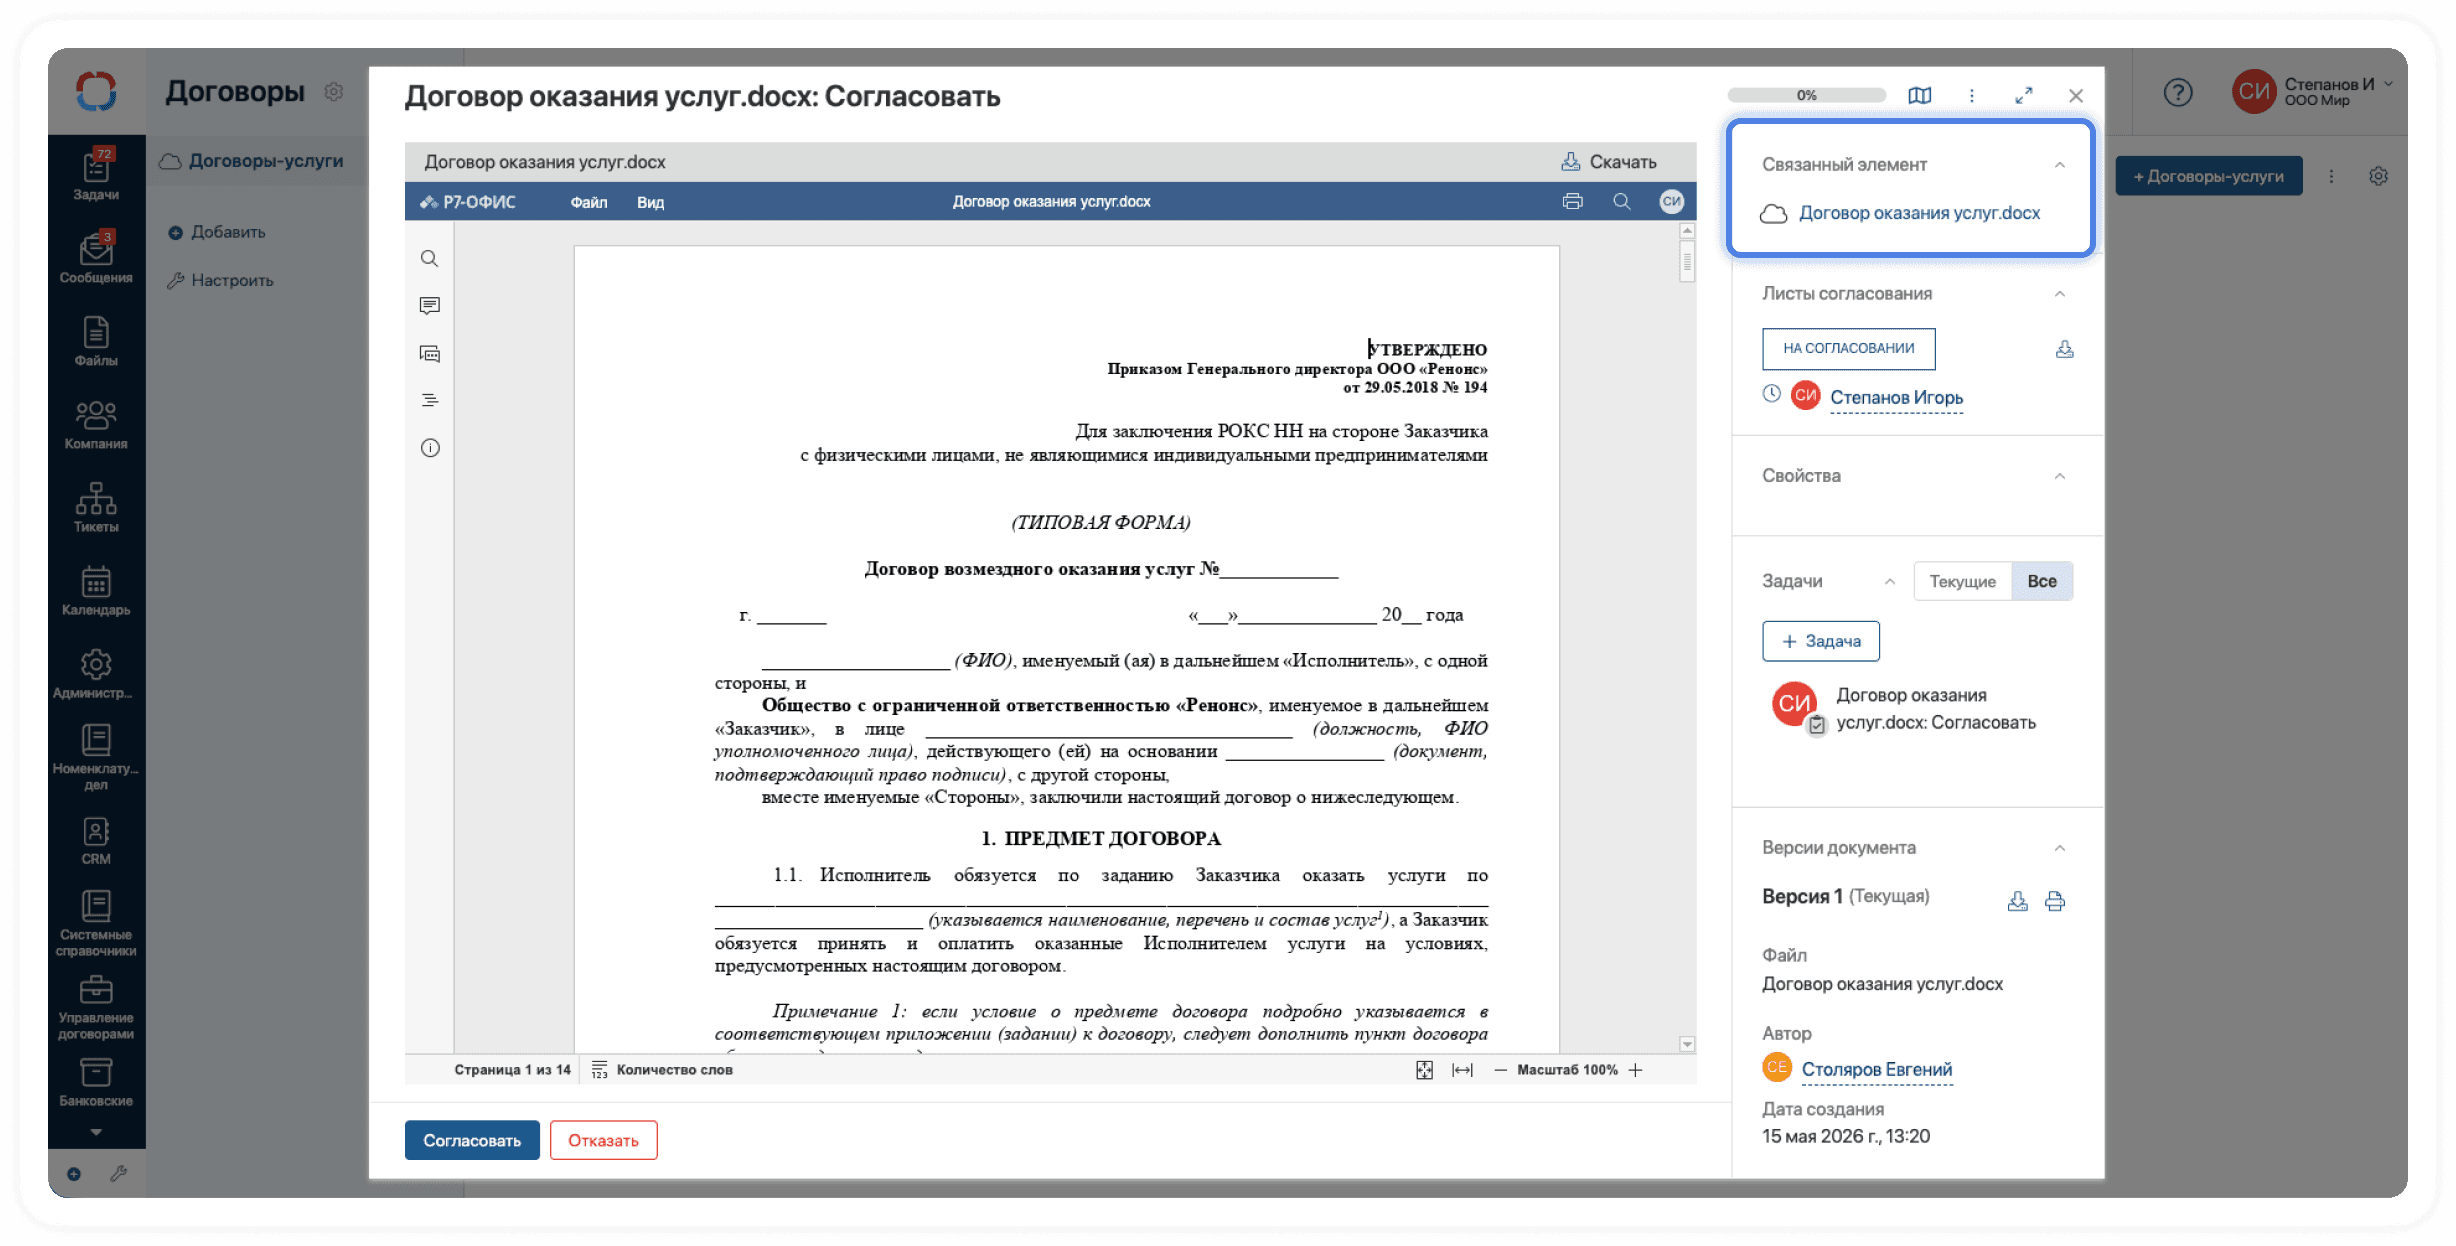This screenshot has width=2456, height=1246.
Task: Open the Файл menu in Р7-Офис
Action: click(589, 202)
